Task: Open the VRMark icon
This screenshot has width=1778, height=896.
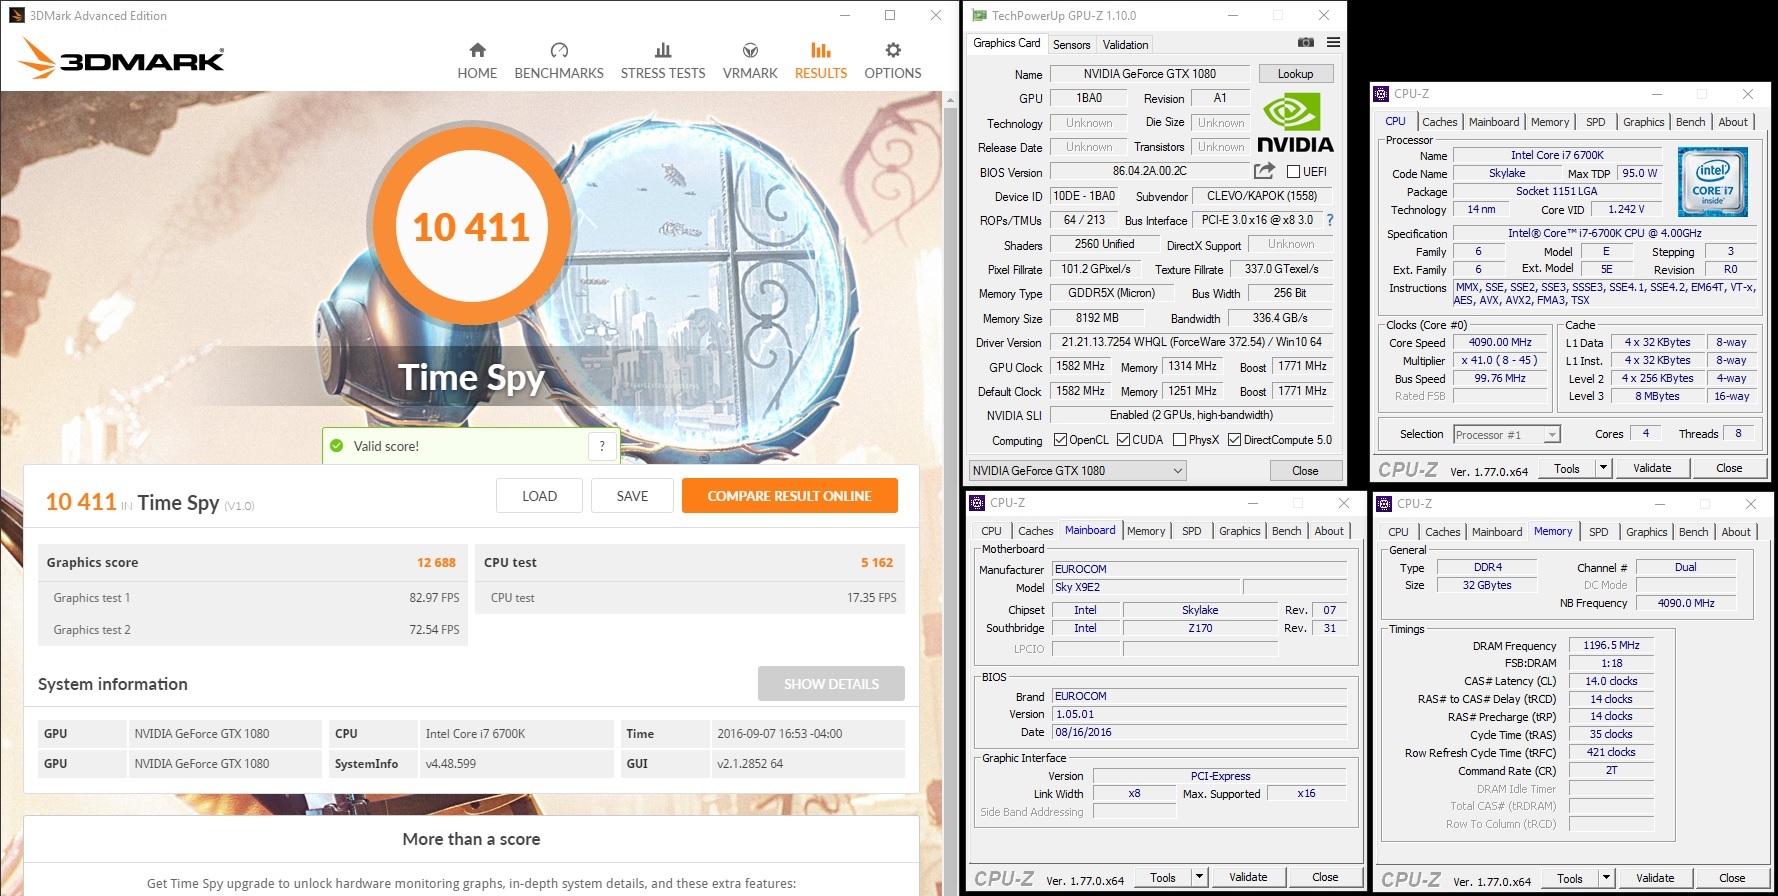Action: click(750, 51)
